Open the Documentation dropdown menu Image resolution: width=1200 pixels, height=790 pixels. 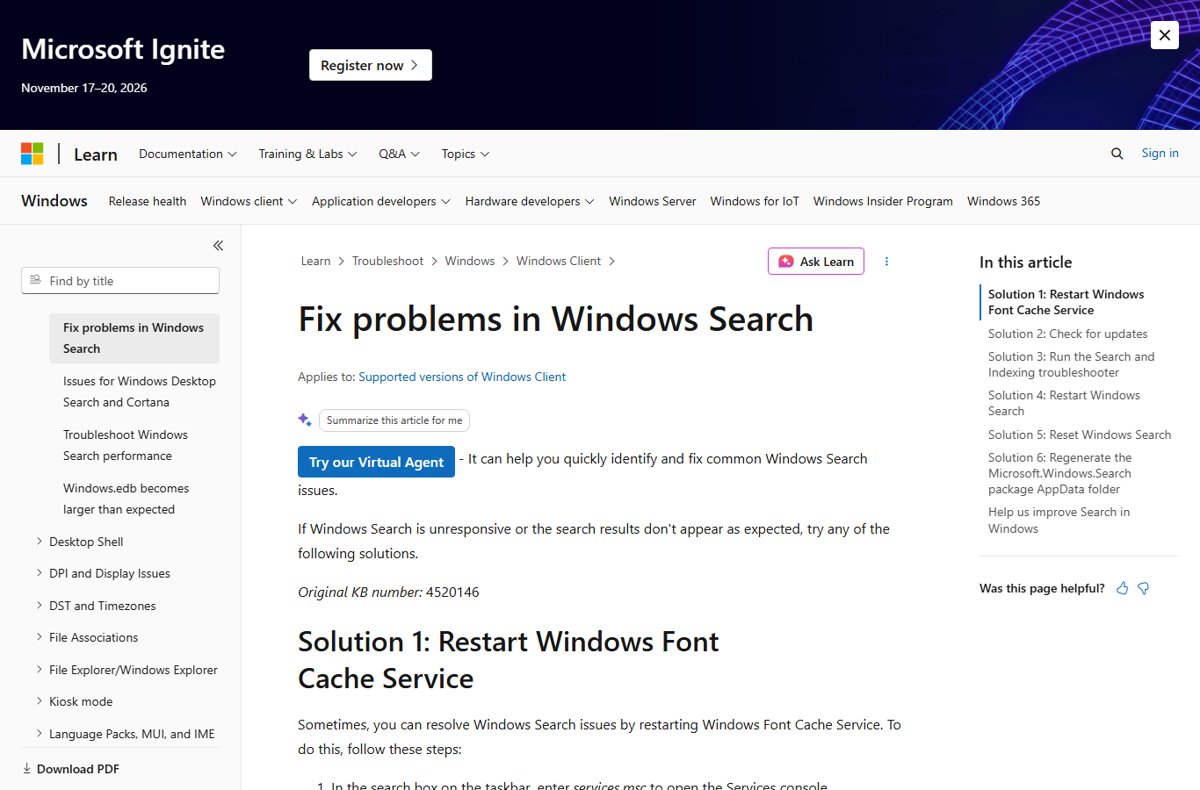pos(188,154)
